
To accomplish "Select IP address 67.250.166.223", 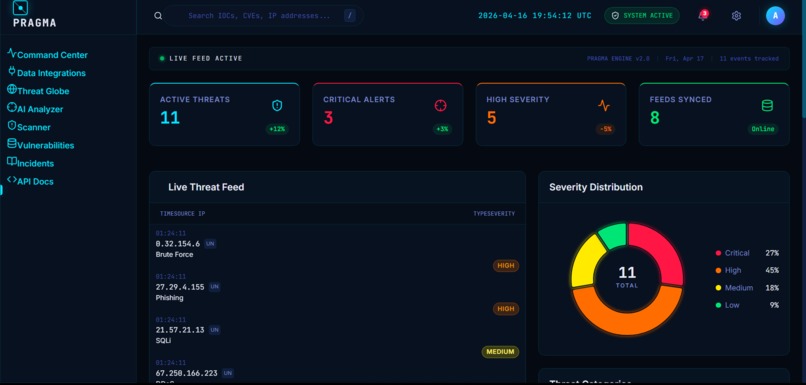I will tap(187, 373).
